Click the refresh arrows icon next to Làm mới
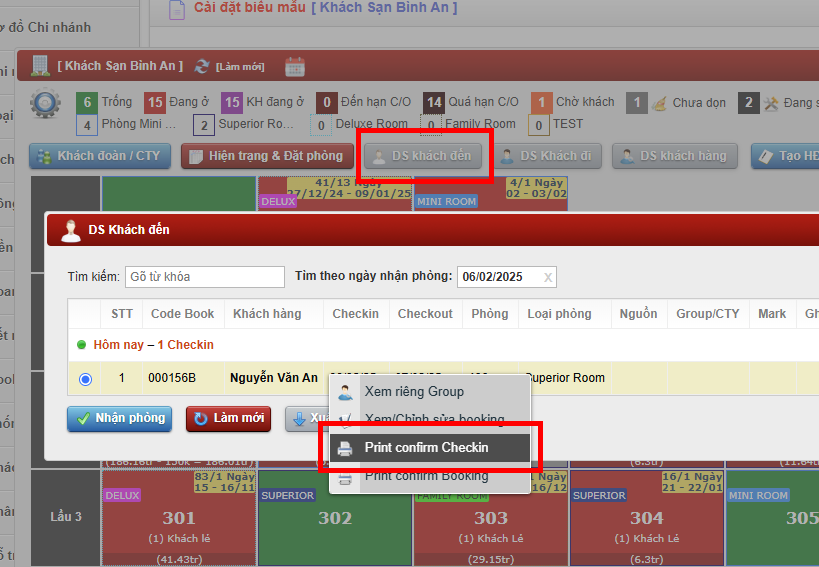Viewport: 819px width, 567px height. [x=202, y=66]
